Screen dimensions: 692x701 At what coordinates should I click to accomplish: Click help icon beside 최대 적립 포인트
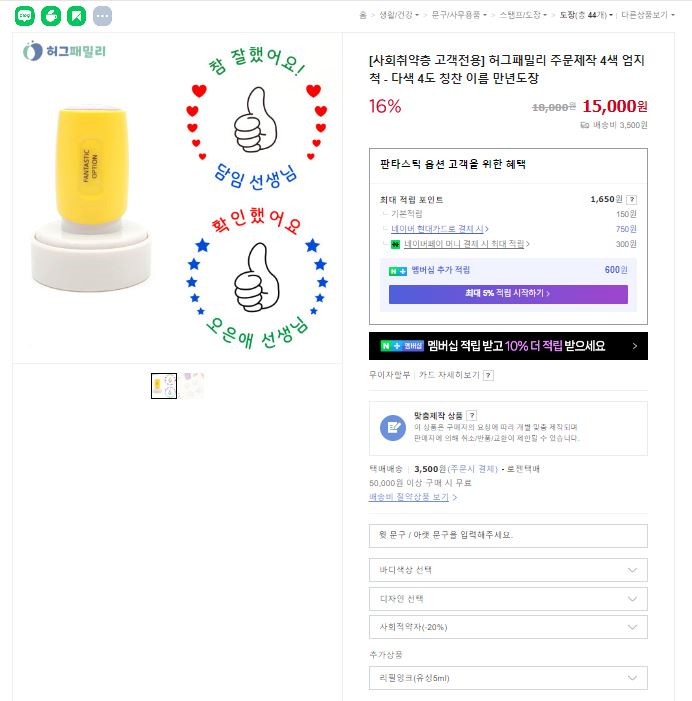(631, 199)
